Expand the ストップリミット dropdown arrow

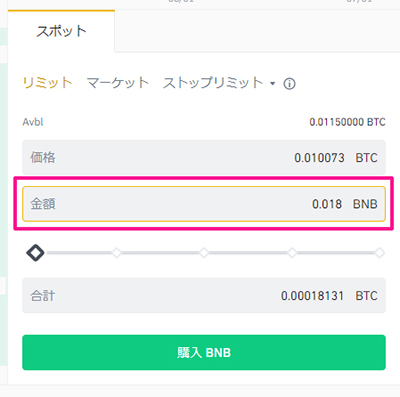[273, 83]
